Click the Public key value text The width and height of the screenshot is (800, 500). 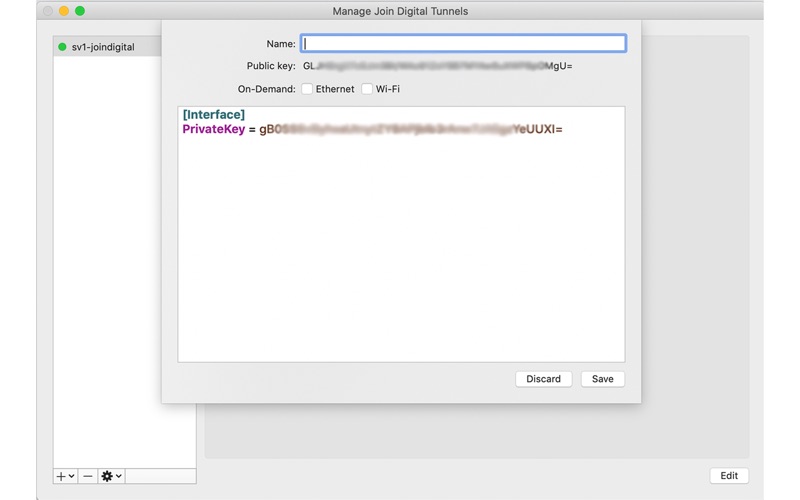pyautogui.click(x=437, y=66)
